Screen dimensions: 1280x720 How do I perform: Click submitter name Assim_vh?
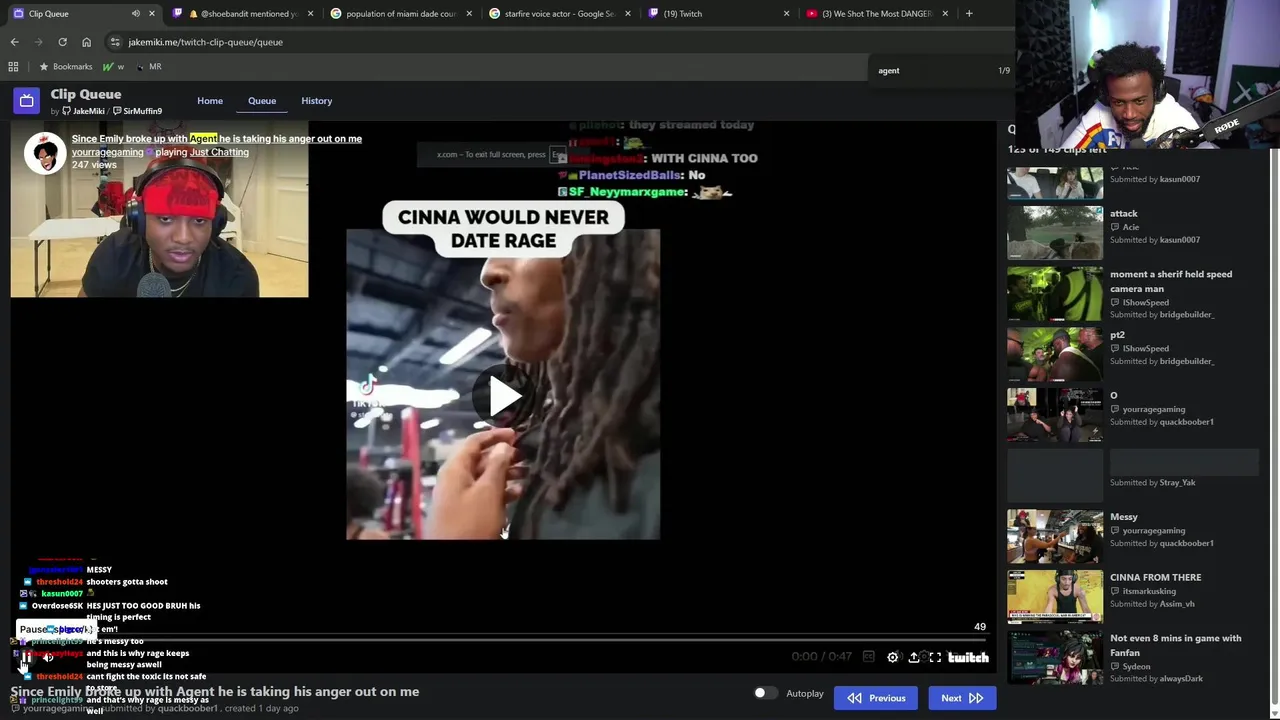click(x=1177, y=604)
